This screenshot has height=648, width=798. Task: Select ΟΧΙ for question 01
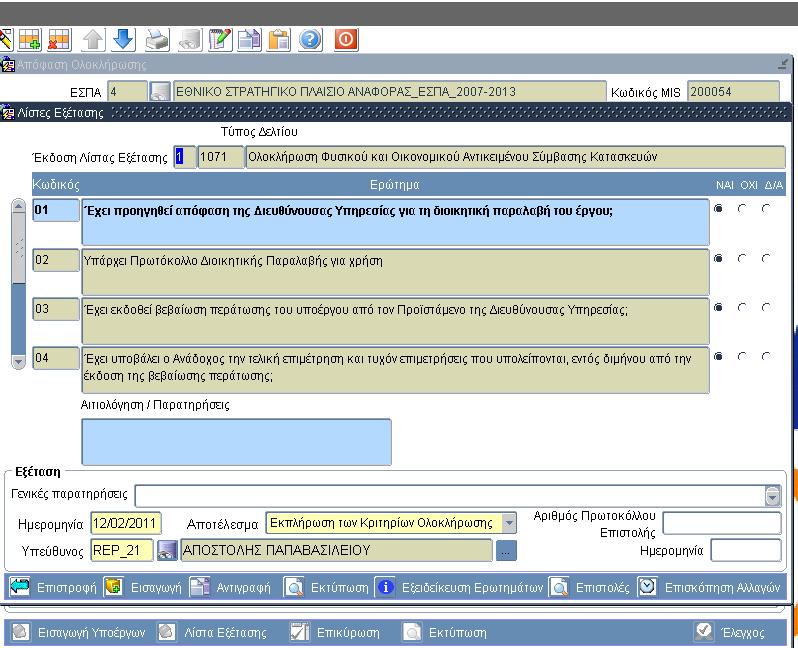(x=742, y=208)
